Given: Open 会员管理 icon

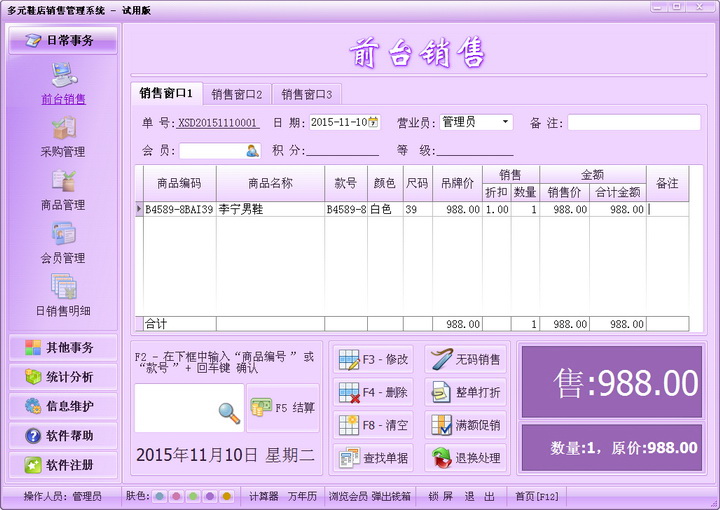Looking at the screenshot, I should [x=64, y=233].
